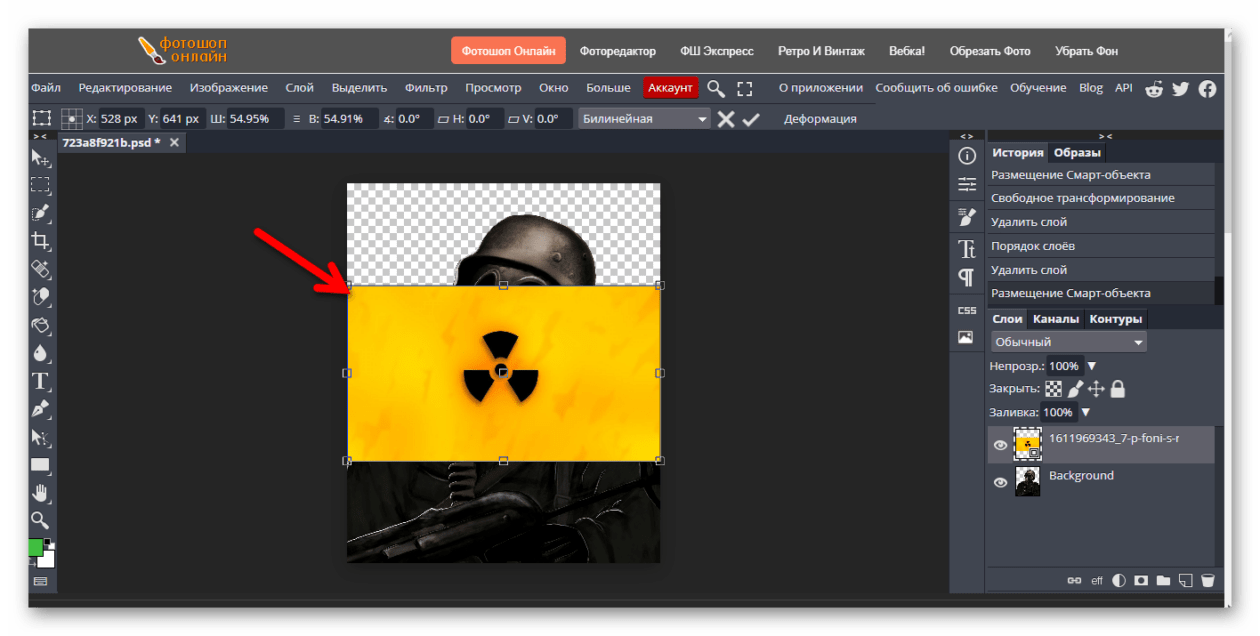Choose the Crop tool
The image size is (1260, 636).
click(x=40, y=241)
